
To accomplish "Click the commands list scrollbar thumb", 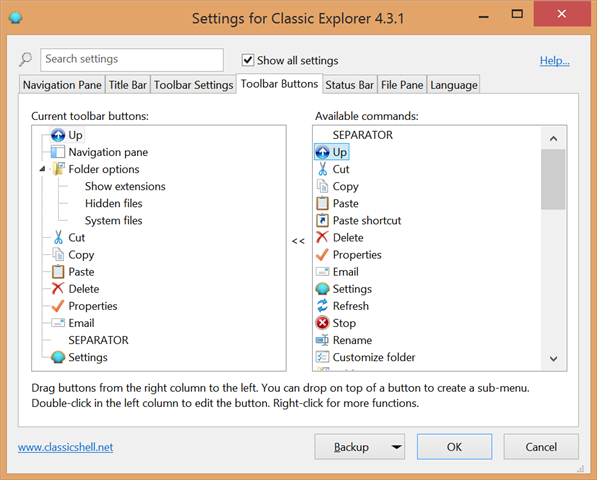I will pos(553,179).
